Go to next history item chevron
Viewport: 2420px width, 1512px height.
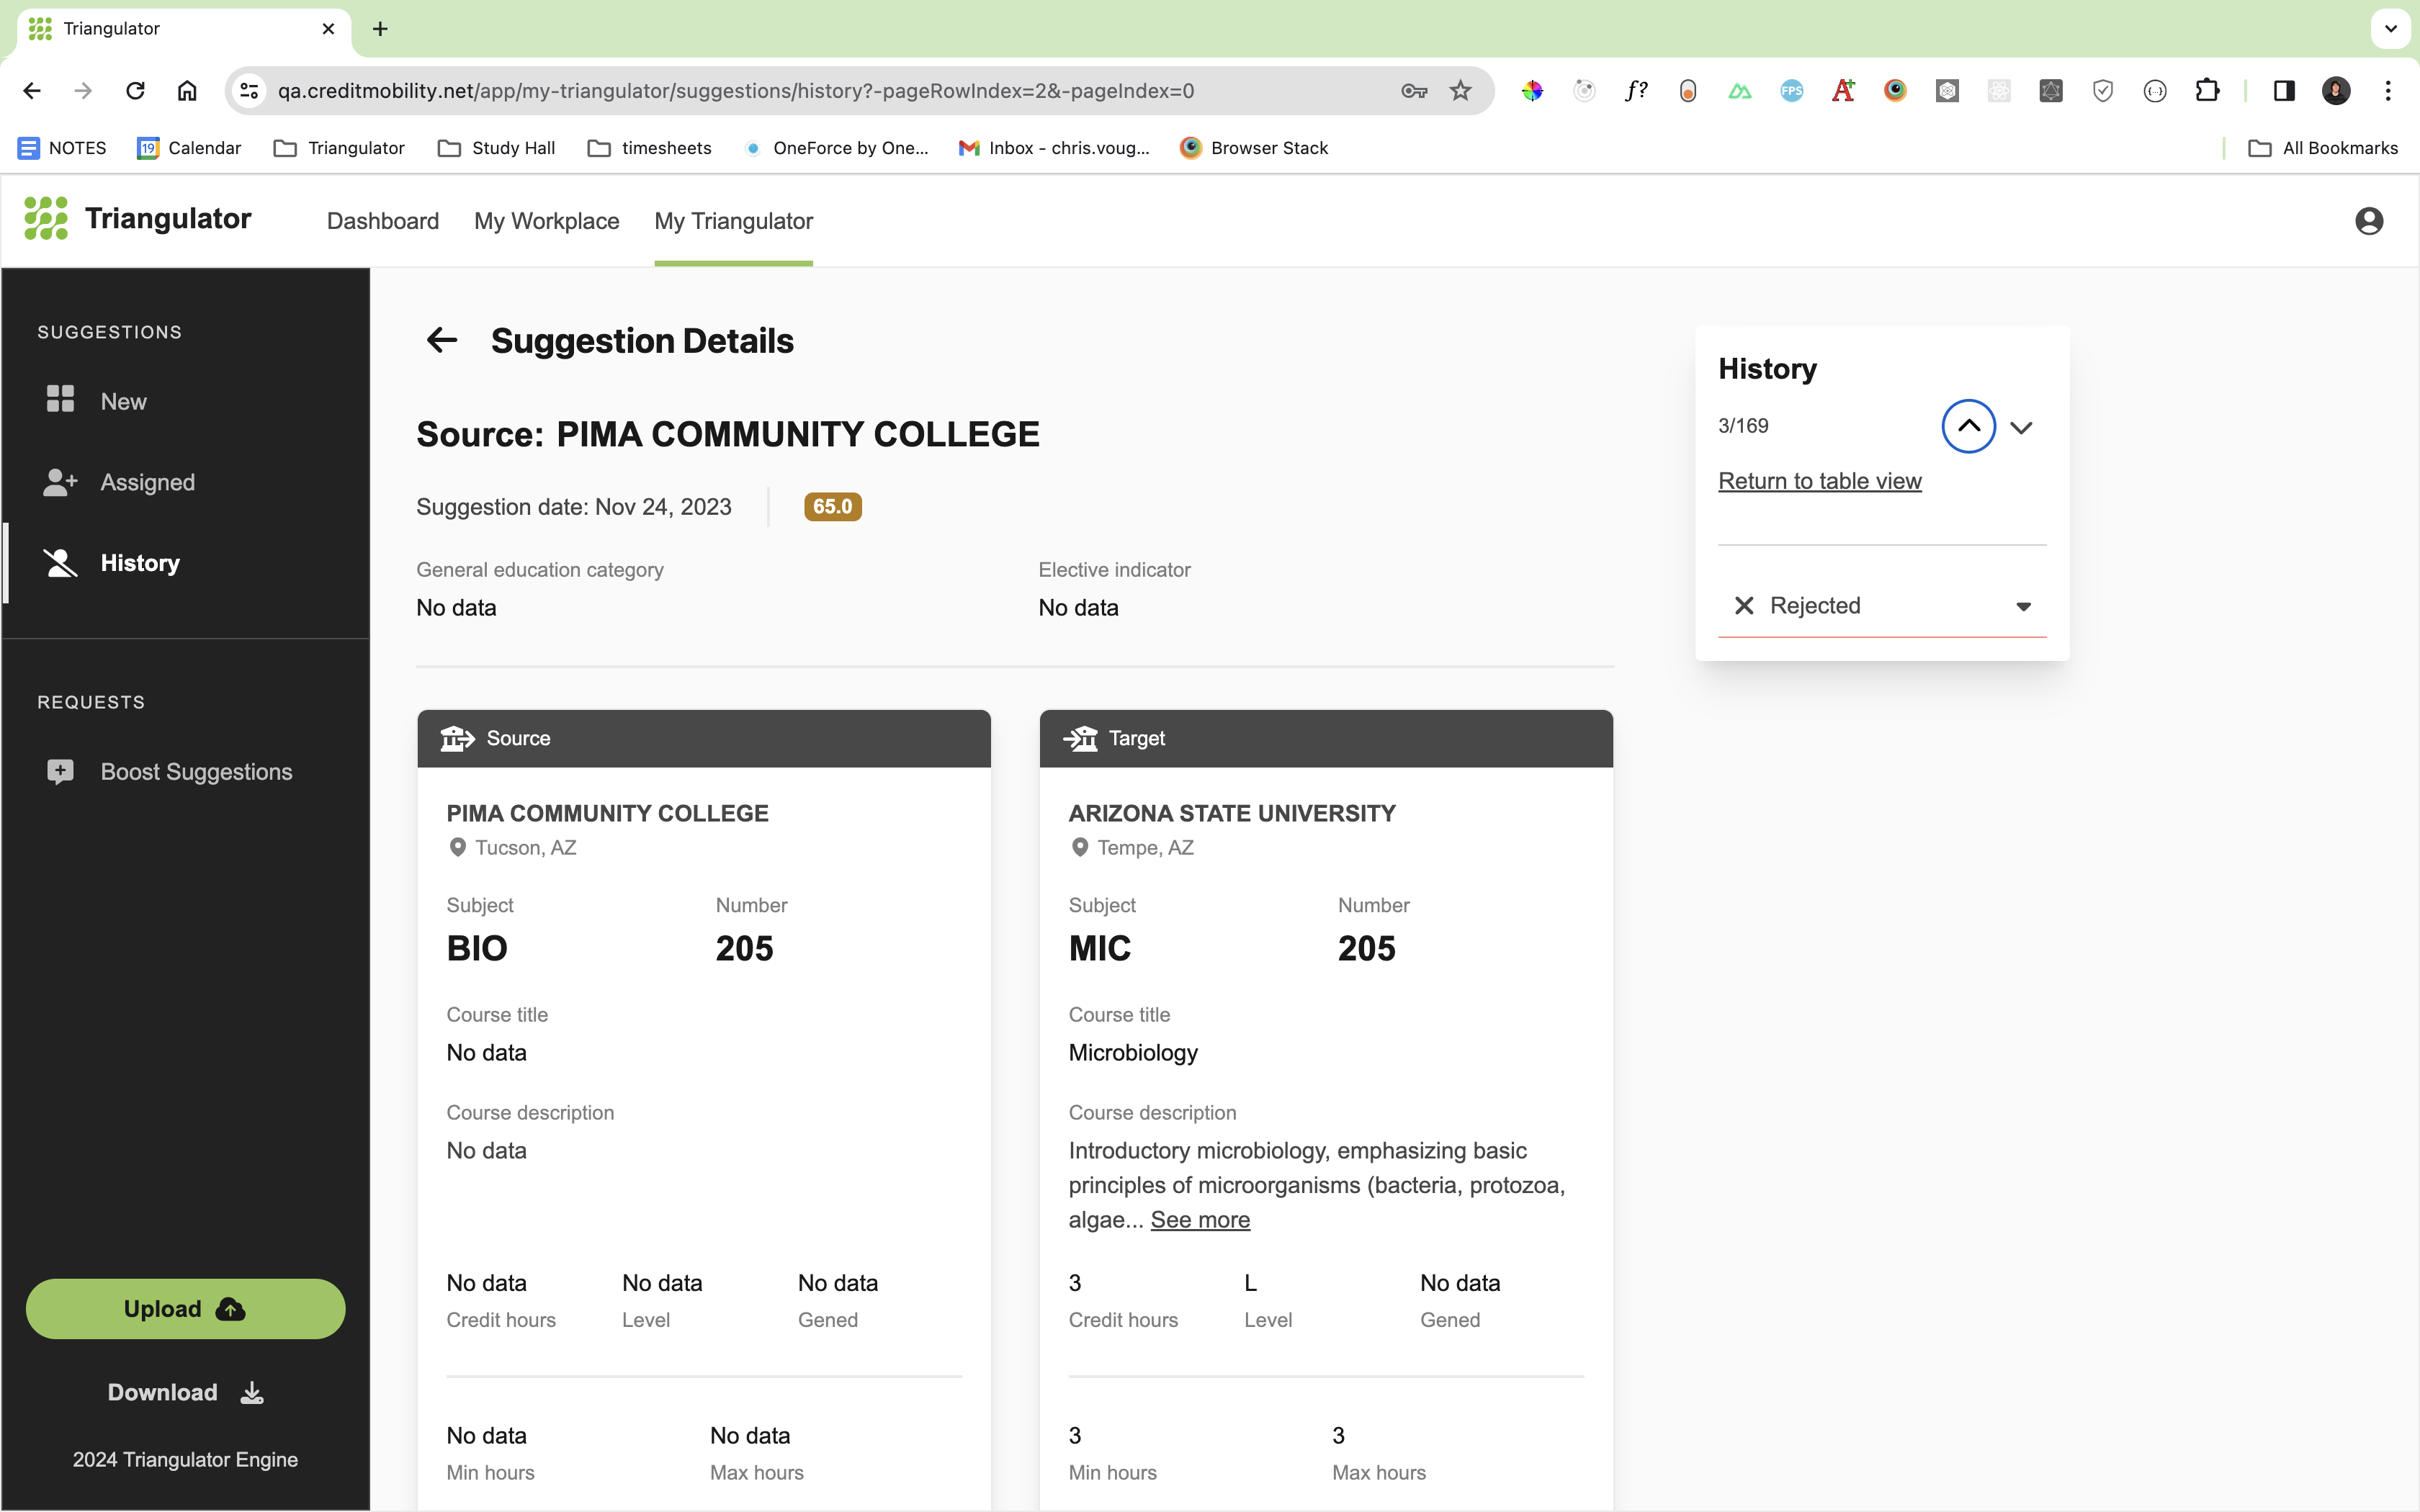coord(2021,428)
